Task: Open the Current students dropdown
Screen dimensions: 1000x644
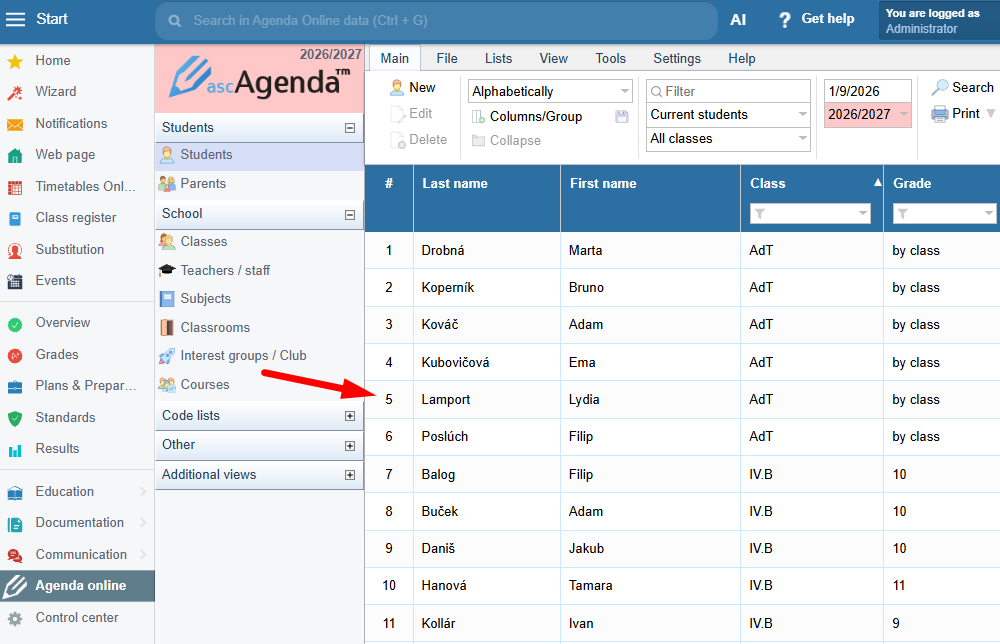Action: [x=728, y=115]
